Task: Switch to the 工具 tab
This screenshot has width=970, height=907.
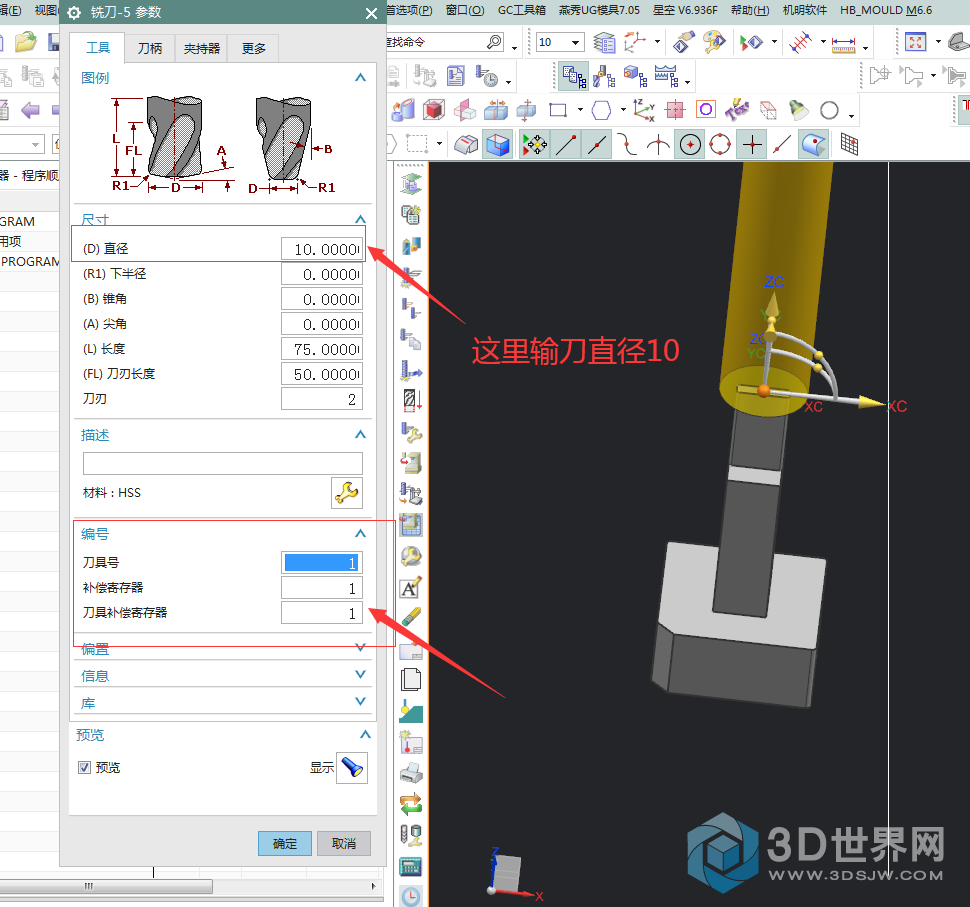Action: tap(98, 48)
